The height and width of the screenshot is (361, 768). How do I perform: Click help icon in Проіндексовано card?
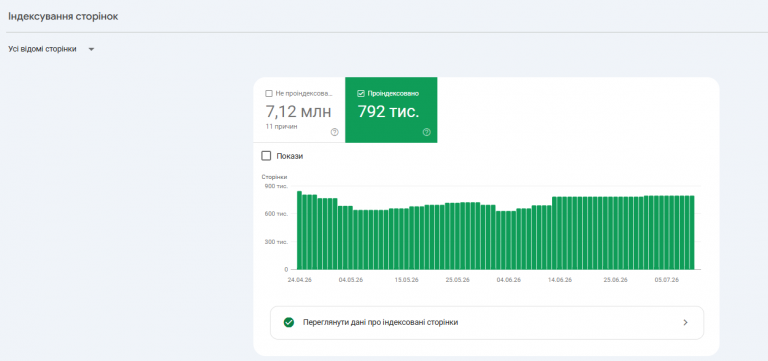(427, 132)
